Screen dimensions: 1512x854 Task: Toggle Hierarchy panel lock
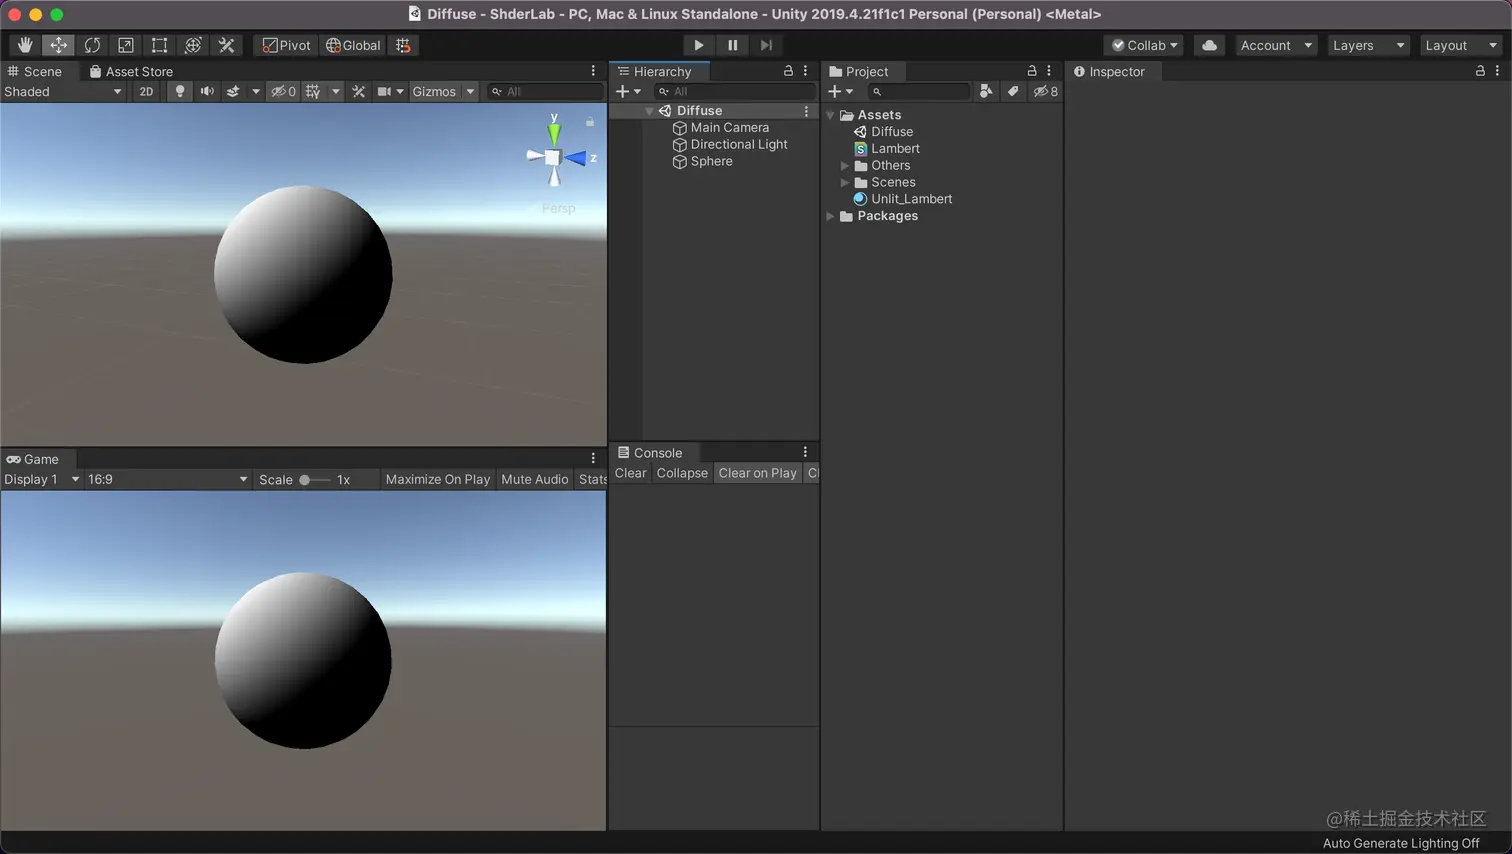tap(788, 71)
